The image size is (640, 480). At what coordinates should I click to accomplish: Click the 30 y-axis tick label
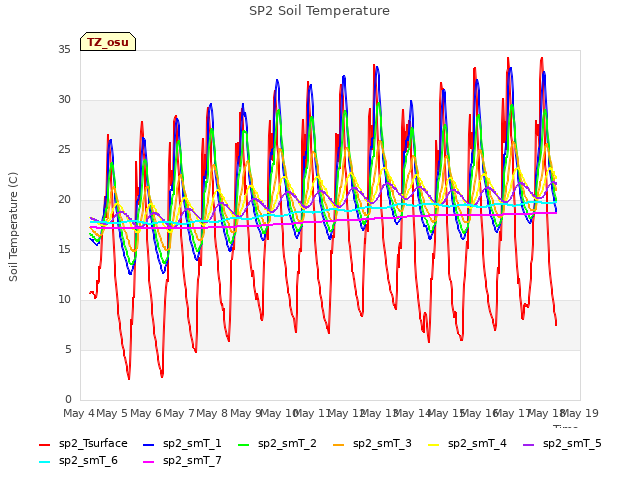tap(64, 100)
